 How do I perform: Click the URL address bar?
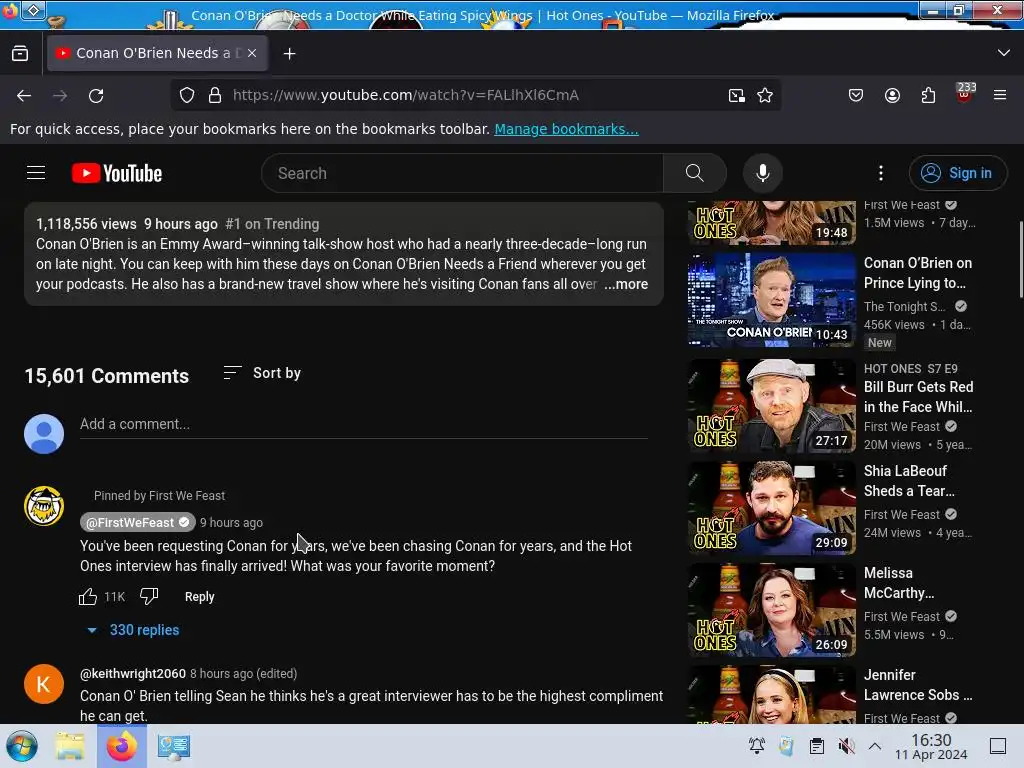tap(477, 95)
